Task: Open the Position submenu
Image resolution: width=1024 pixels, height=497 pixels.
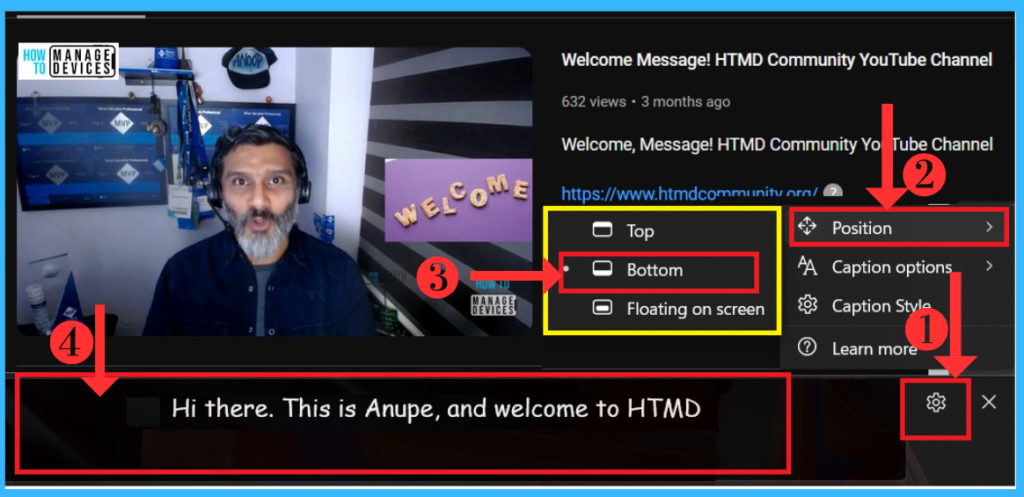Action: pyautogui.click(x=898, y=227)
